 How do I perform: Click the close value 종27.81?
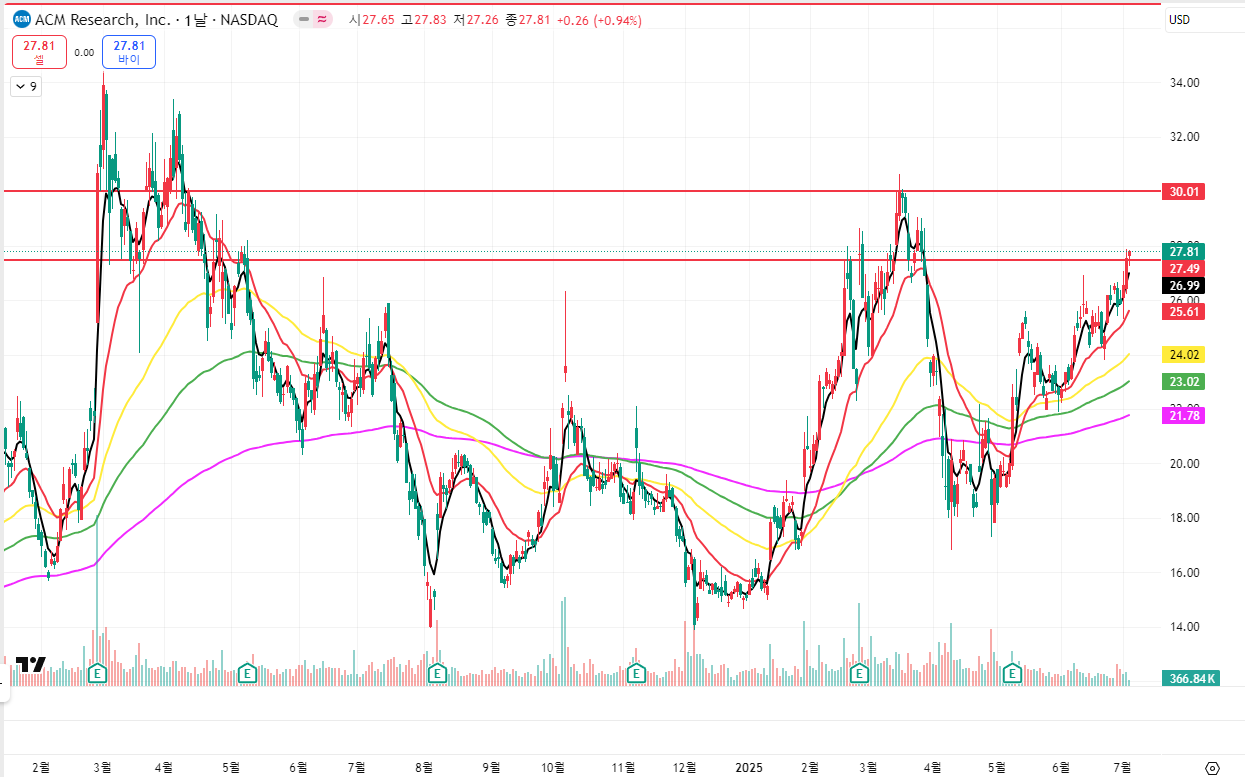pyautogui.click(x=527, y=19)
